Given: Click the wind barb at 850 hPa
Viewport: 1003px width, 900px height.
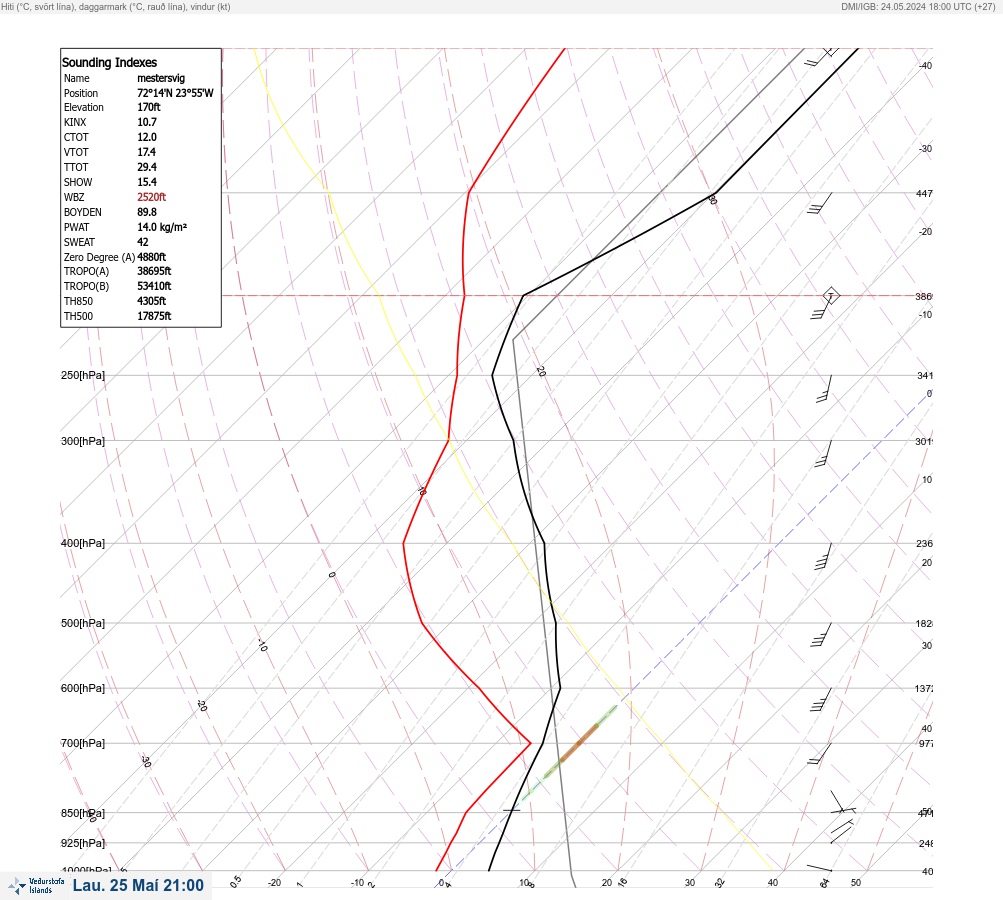Looking at the screenshot, I should pyautogui.click(x=843, y=810).
